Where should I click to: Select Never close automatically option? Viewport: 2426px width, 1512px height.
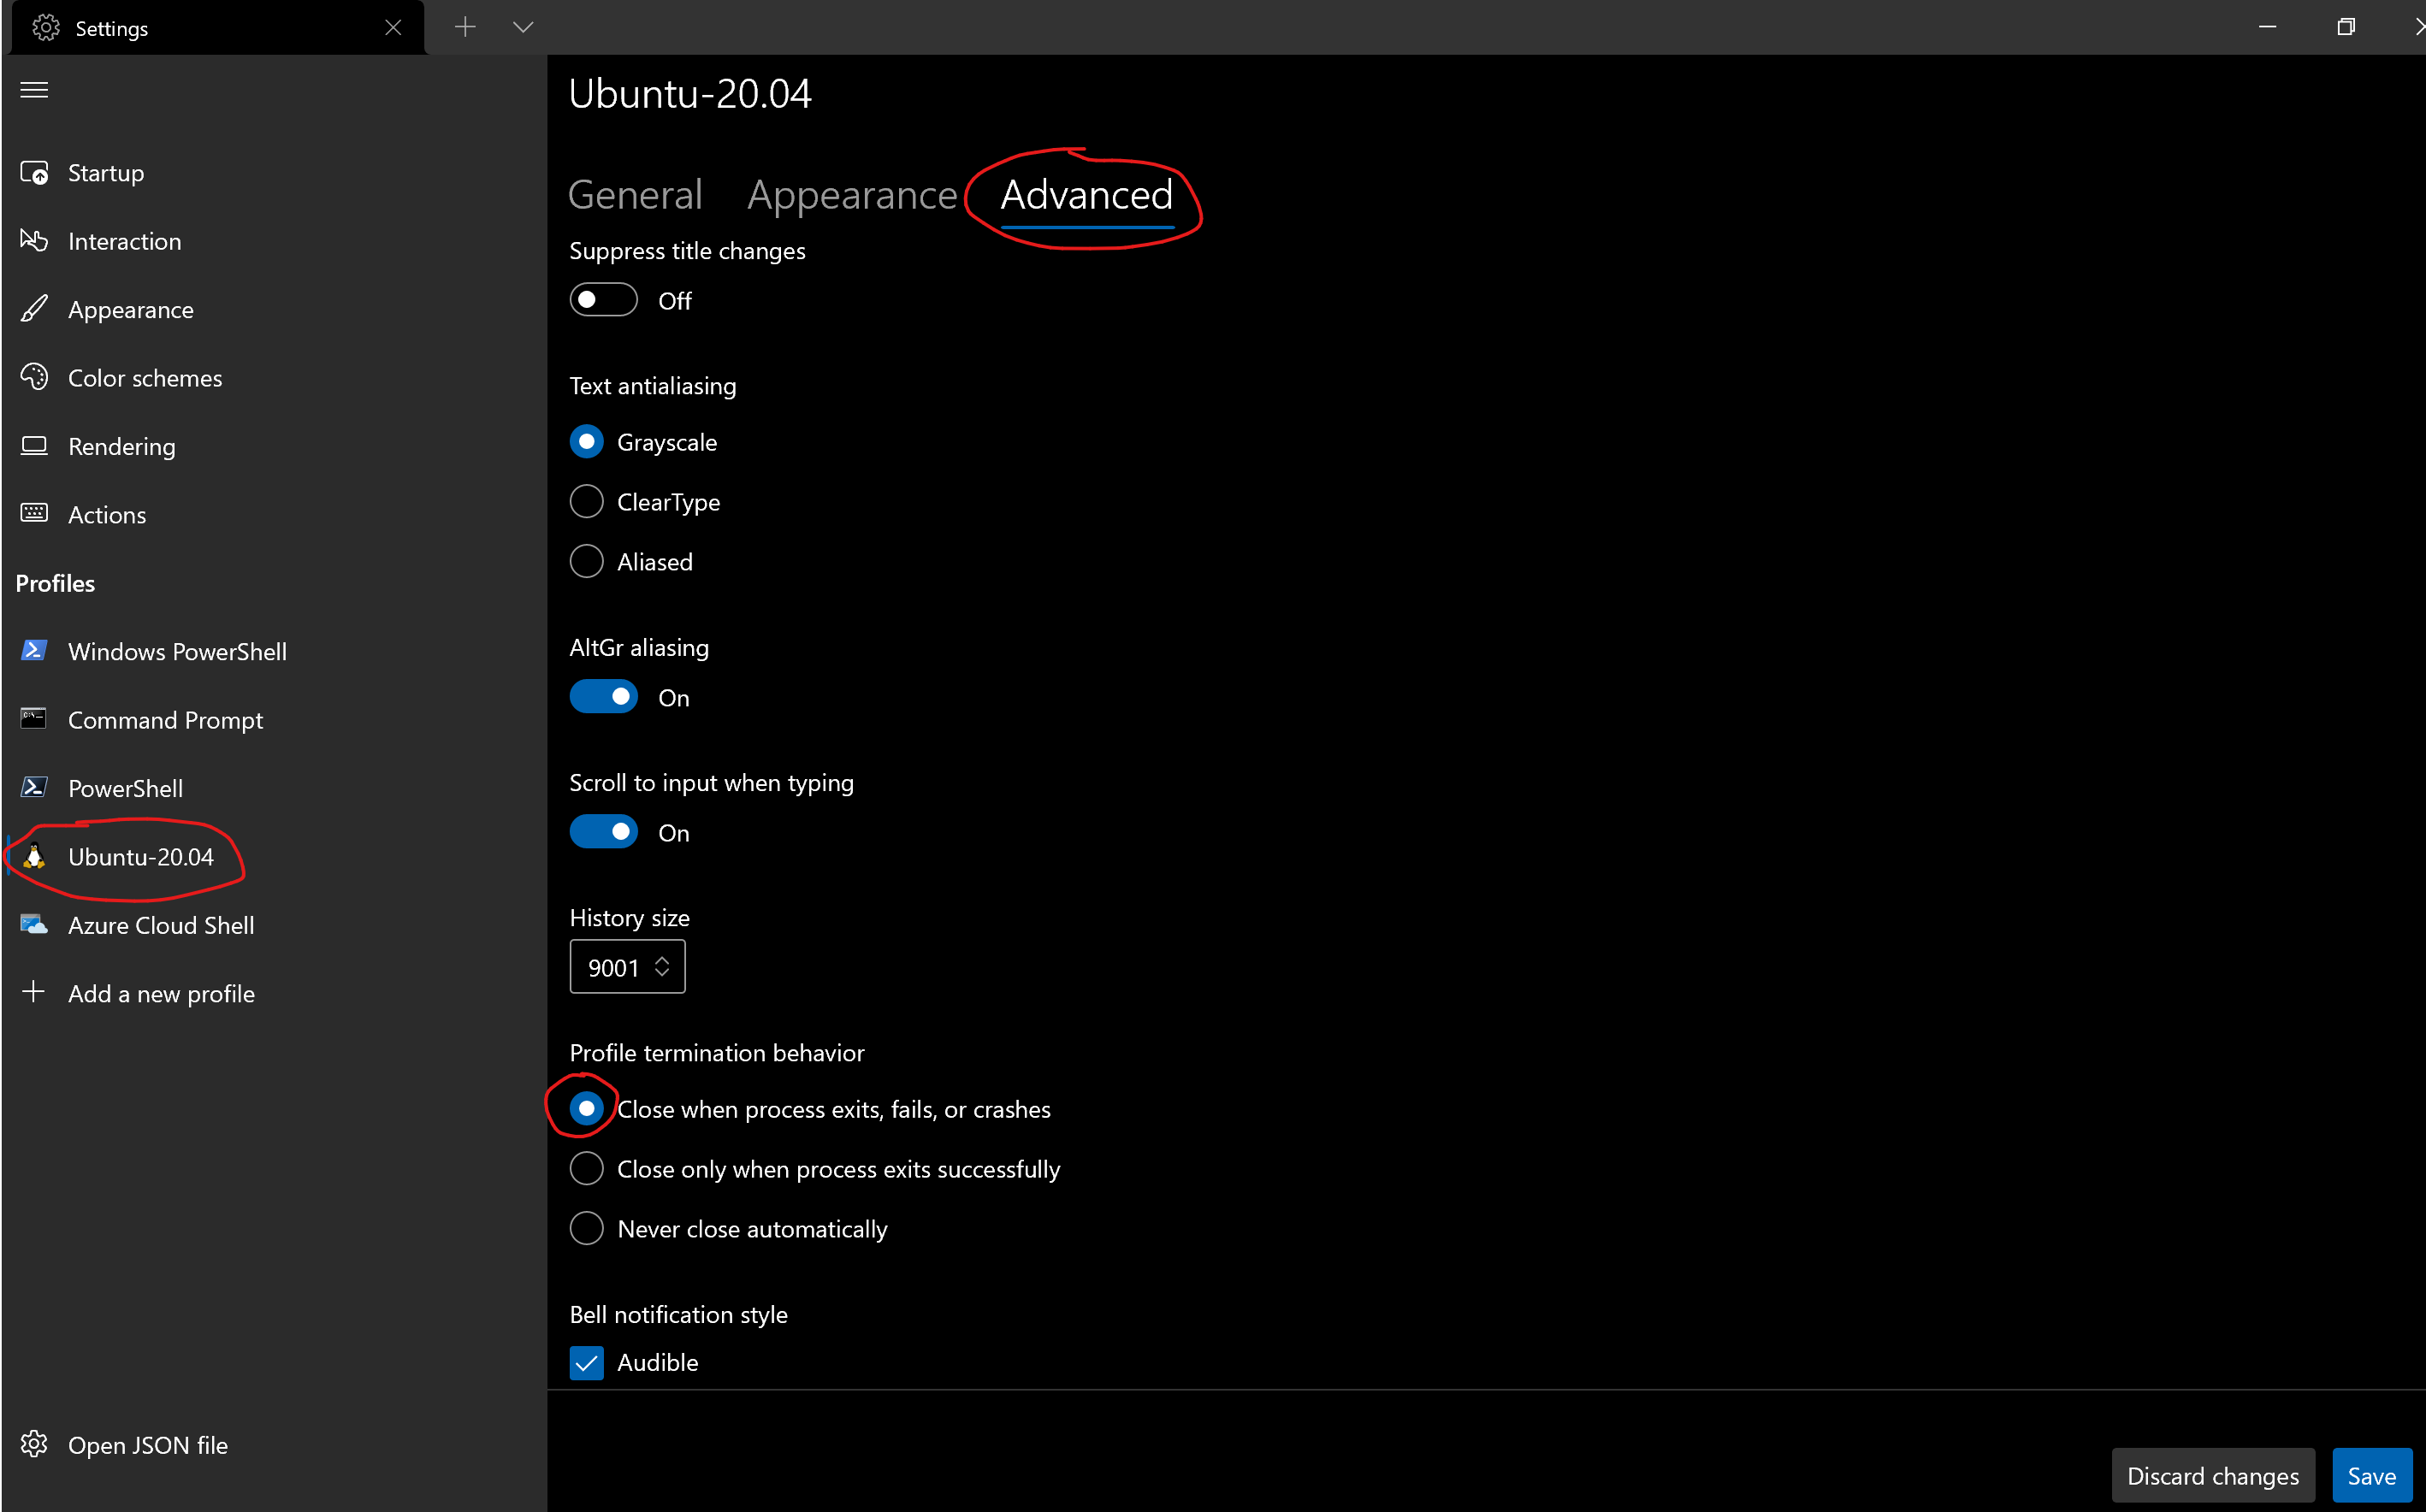pos(586,1228)
